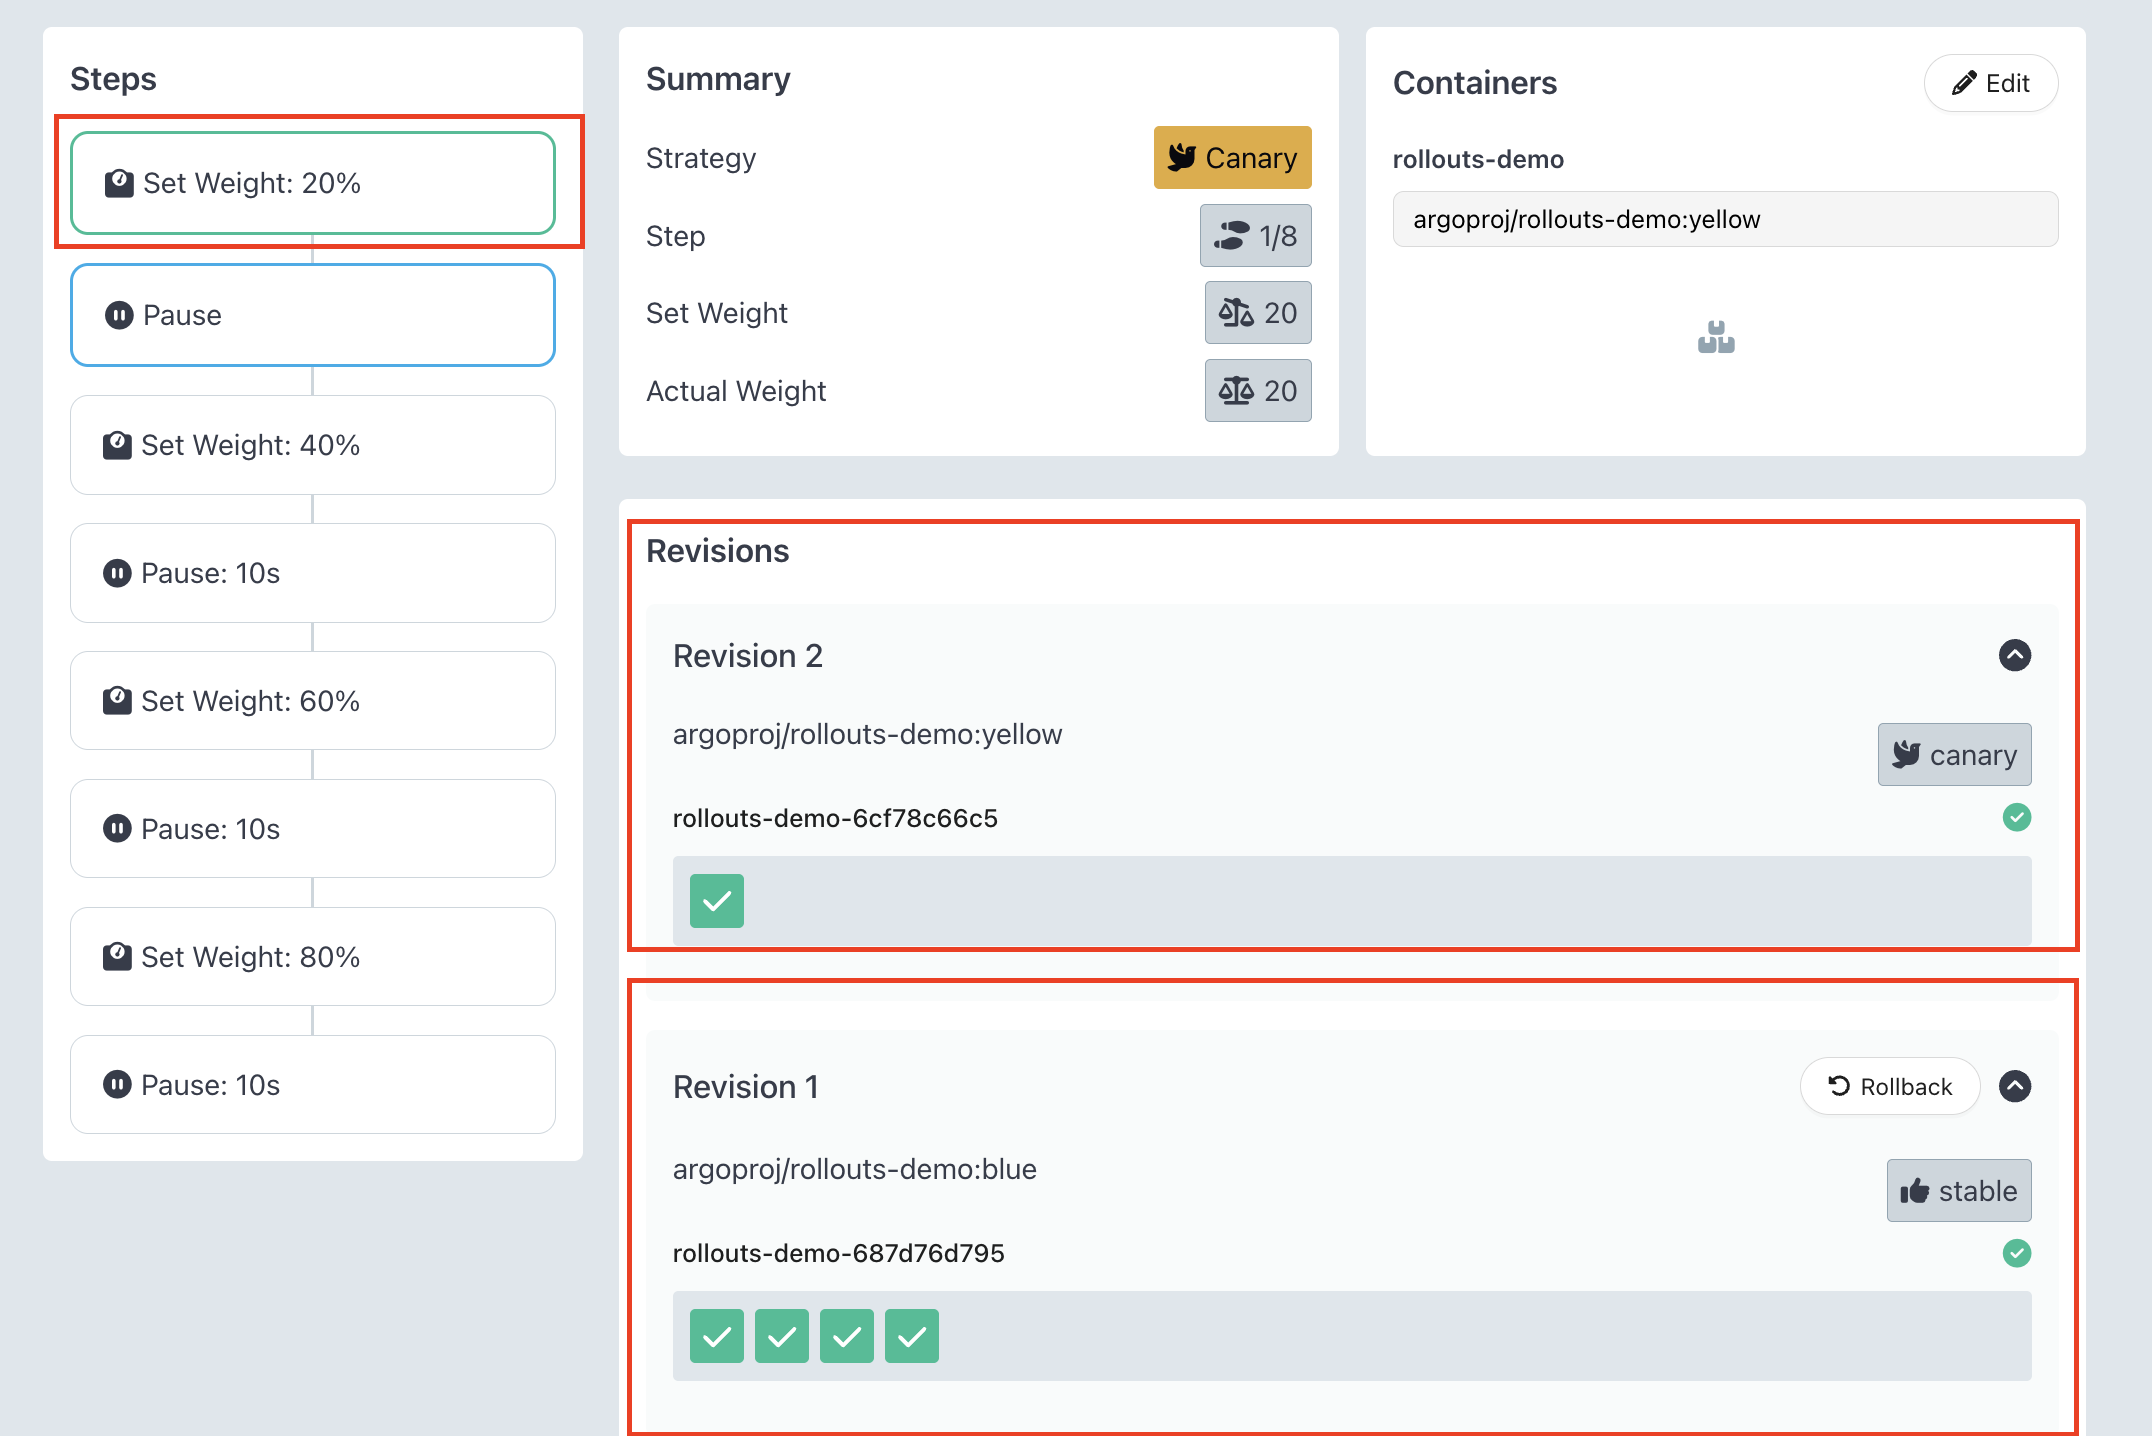Click the pod checkmark box in Revision 2
Image resolution: width=2152 pixels, height=1436 pixels.
pyautogui.click(x=717, y=901)
